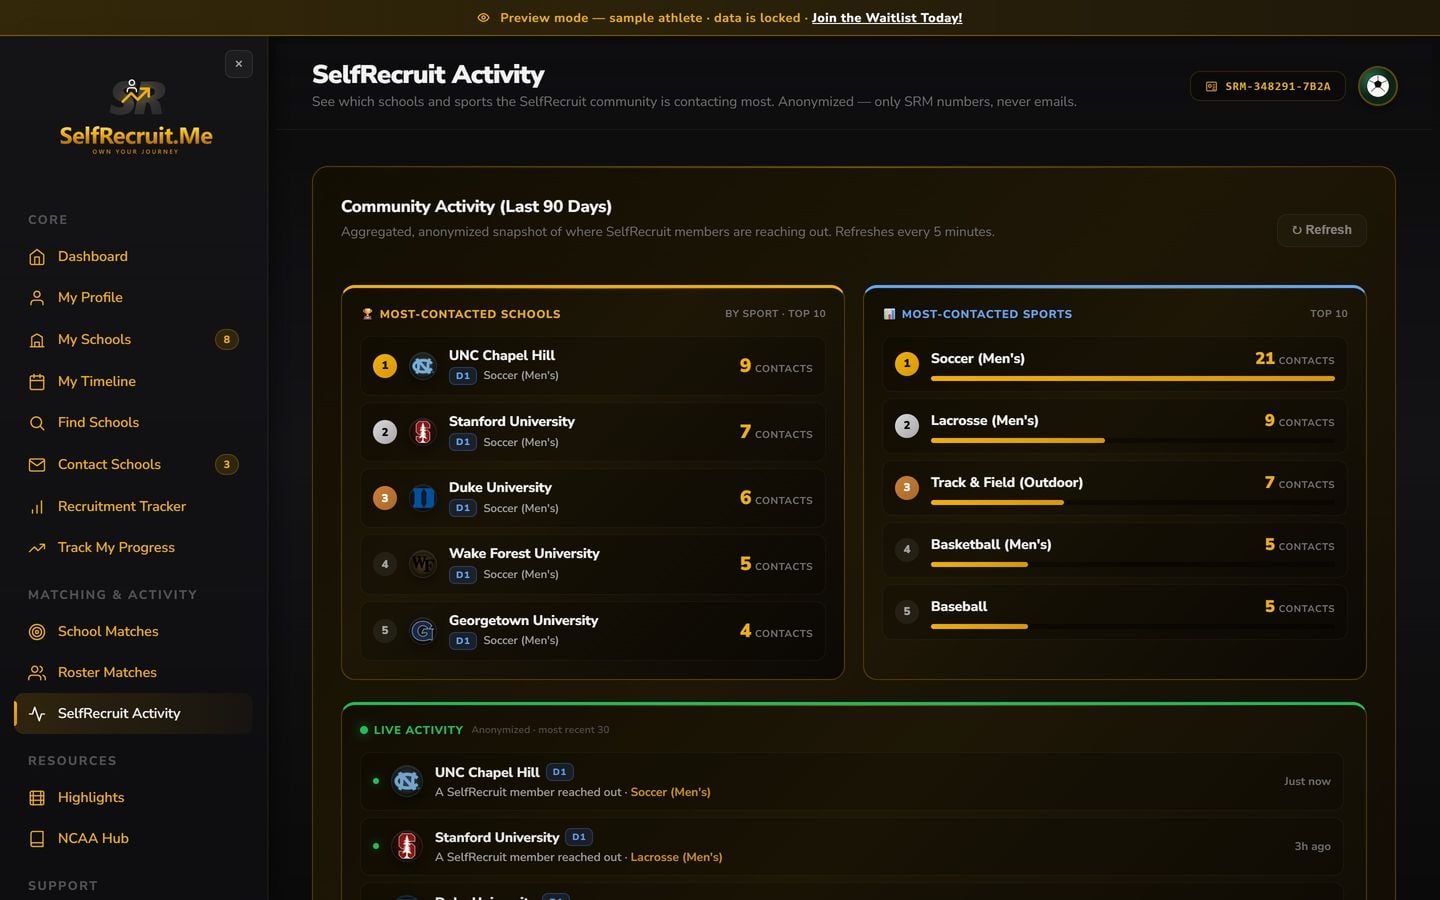
Task: Click the My Timeline calendar icon
Action: click(x=37, y=382)
